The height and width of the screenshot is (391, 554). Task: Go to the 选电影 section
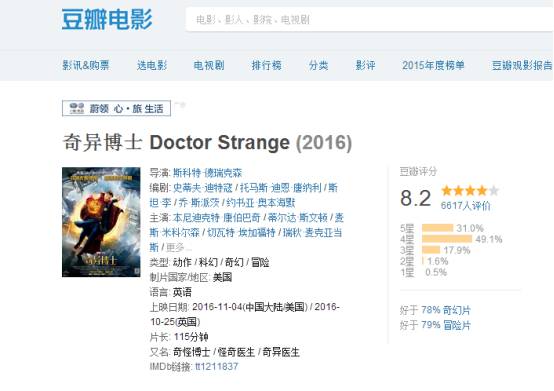pyautogui.click(x=152, y=65)
